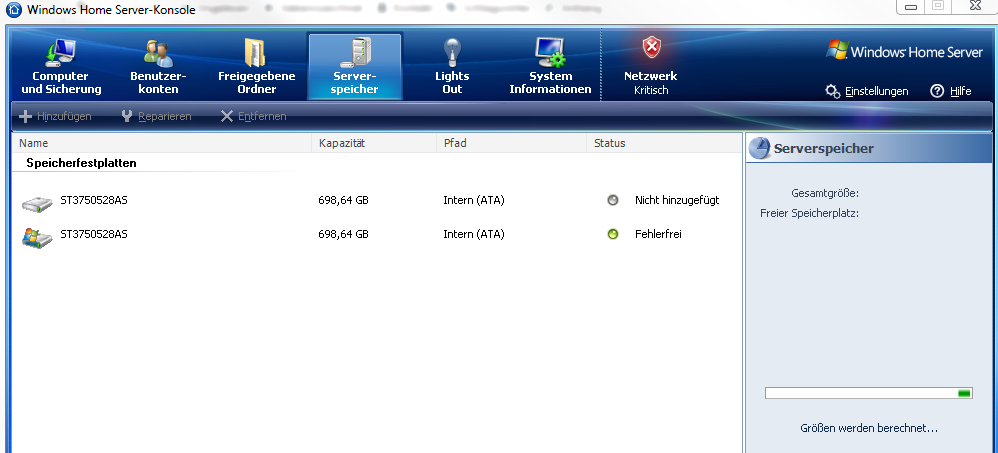
Task: Select the Windows system drive icon
Action: (37, 238)
